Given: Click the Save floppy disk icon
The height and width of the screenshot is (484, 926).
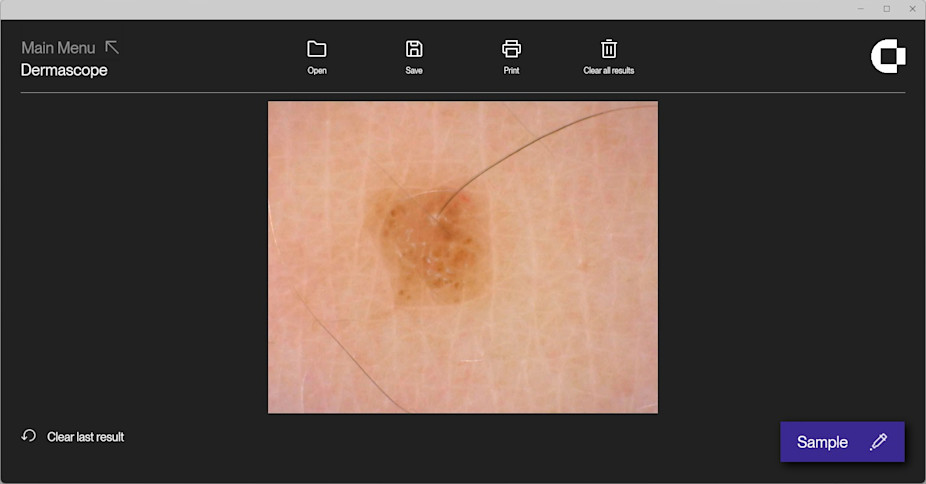Looking at the screenshot, I should tap(414, 49).
